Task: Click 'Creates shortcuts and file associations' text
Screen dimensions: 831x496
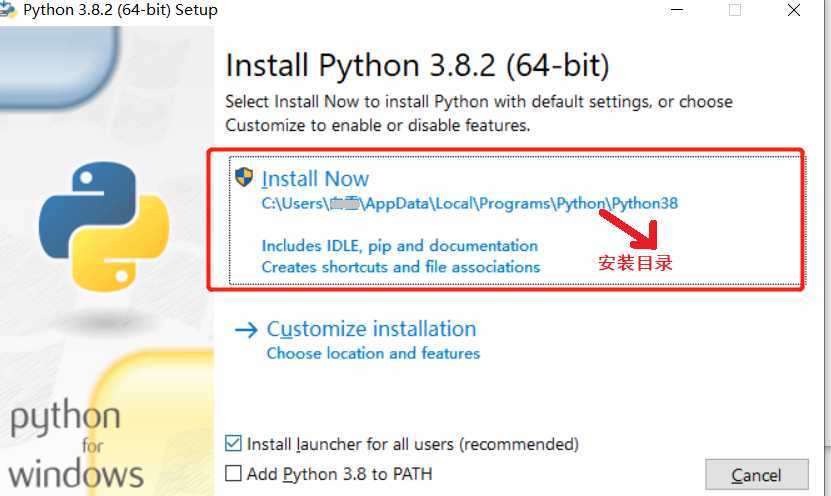Action: click(x=401, y=267)
